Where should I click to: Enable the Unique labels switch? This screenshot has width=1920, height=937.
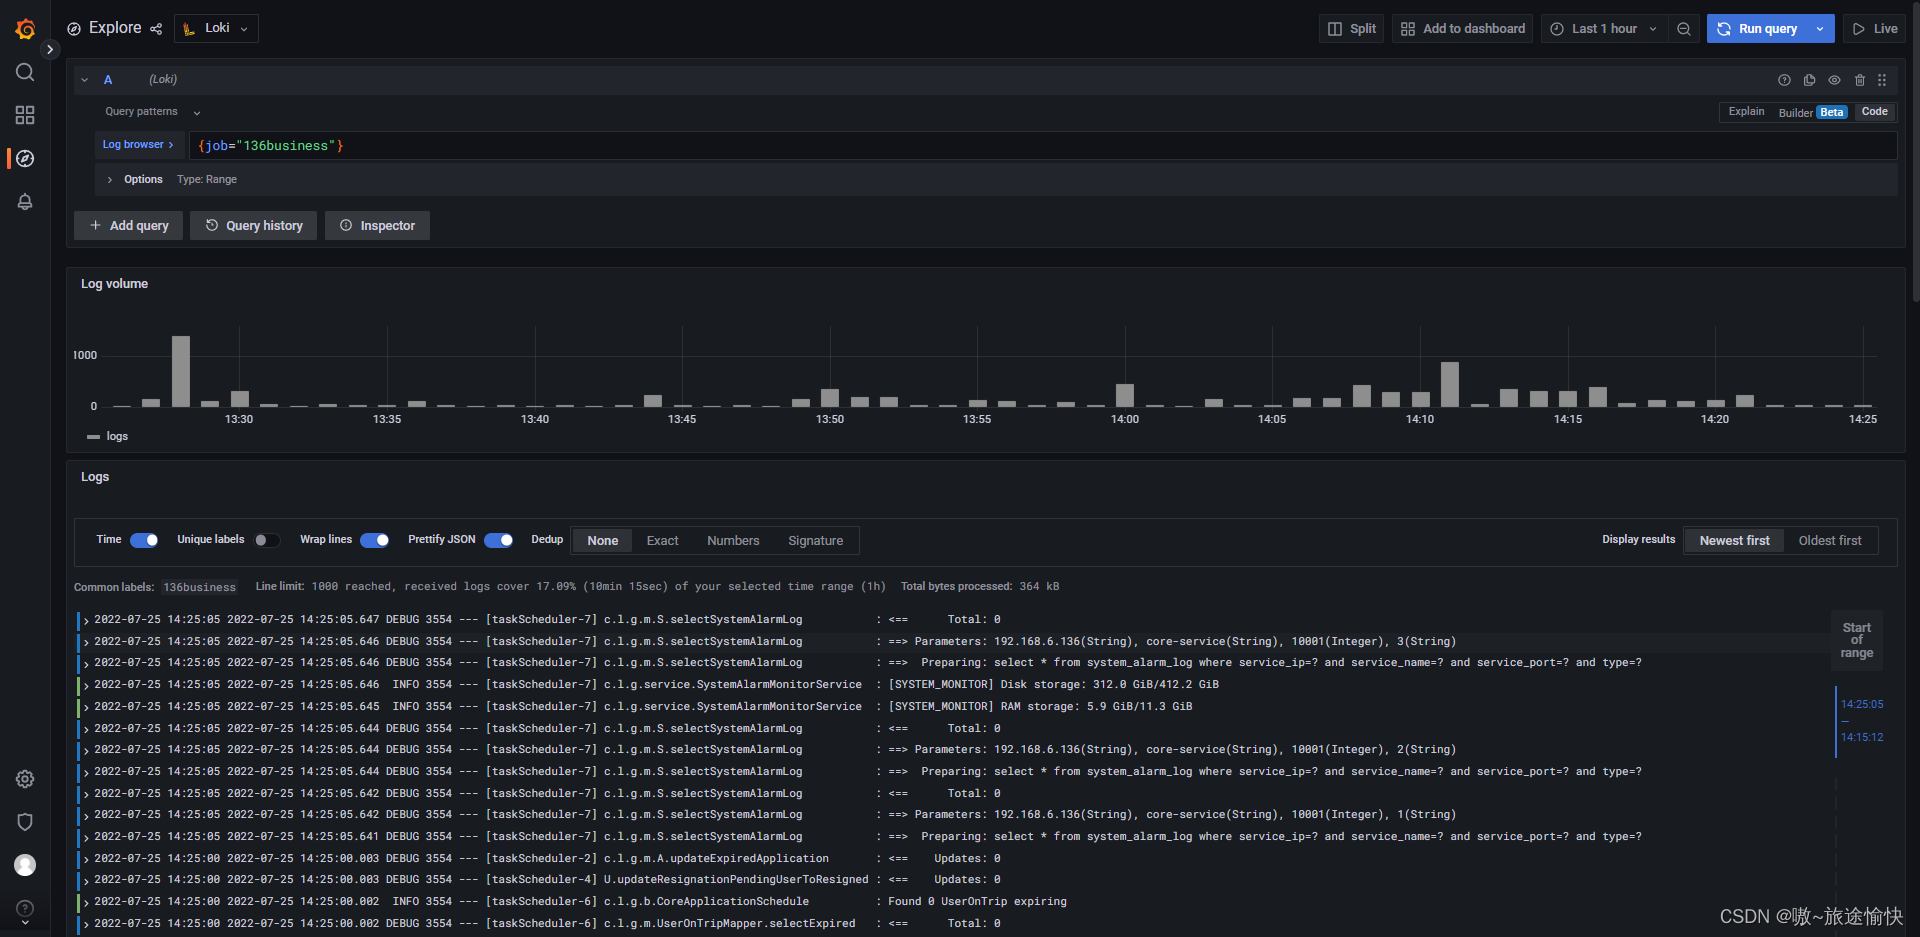pos(267,540)
